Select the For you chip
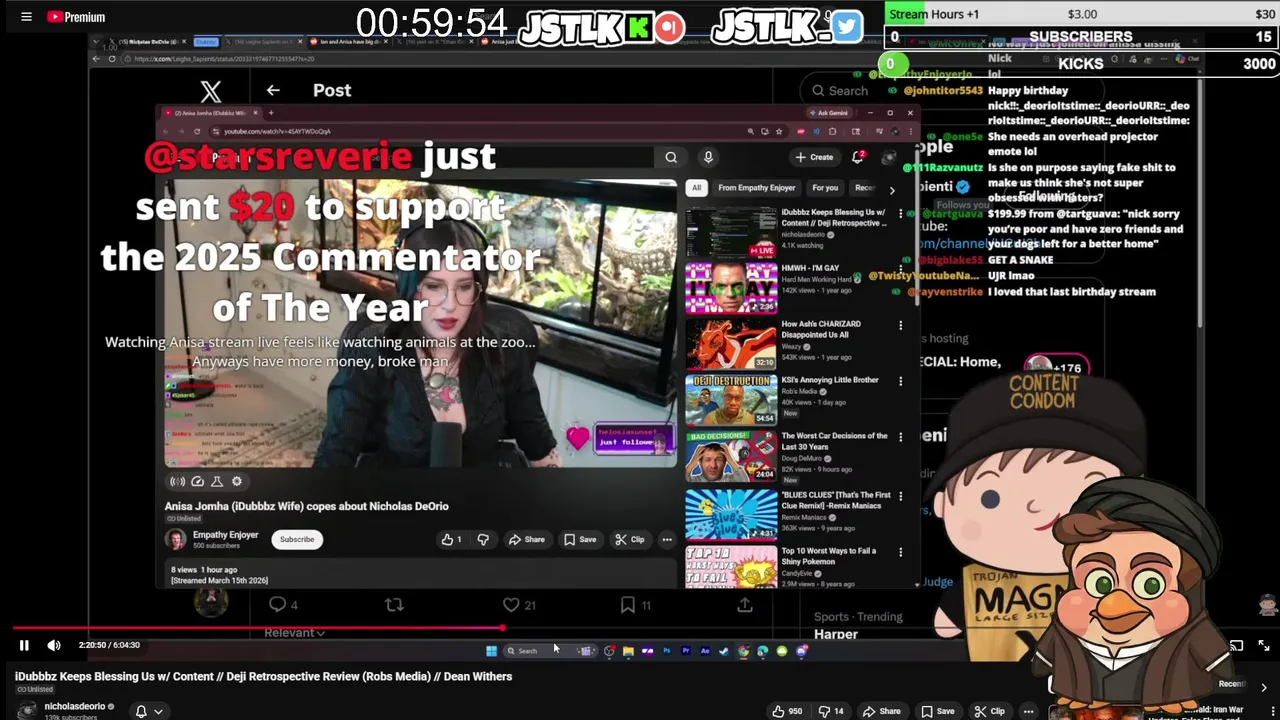The height and width of the screenshot is (720, 1280). click(825, 188)
